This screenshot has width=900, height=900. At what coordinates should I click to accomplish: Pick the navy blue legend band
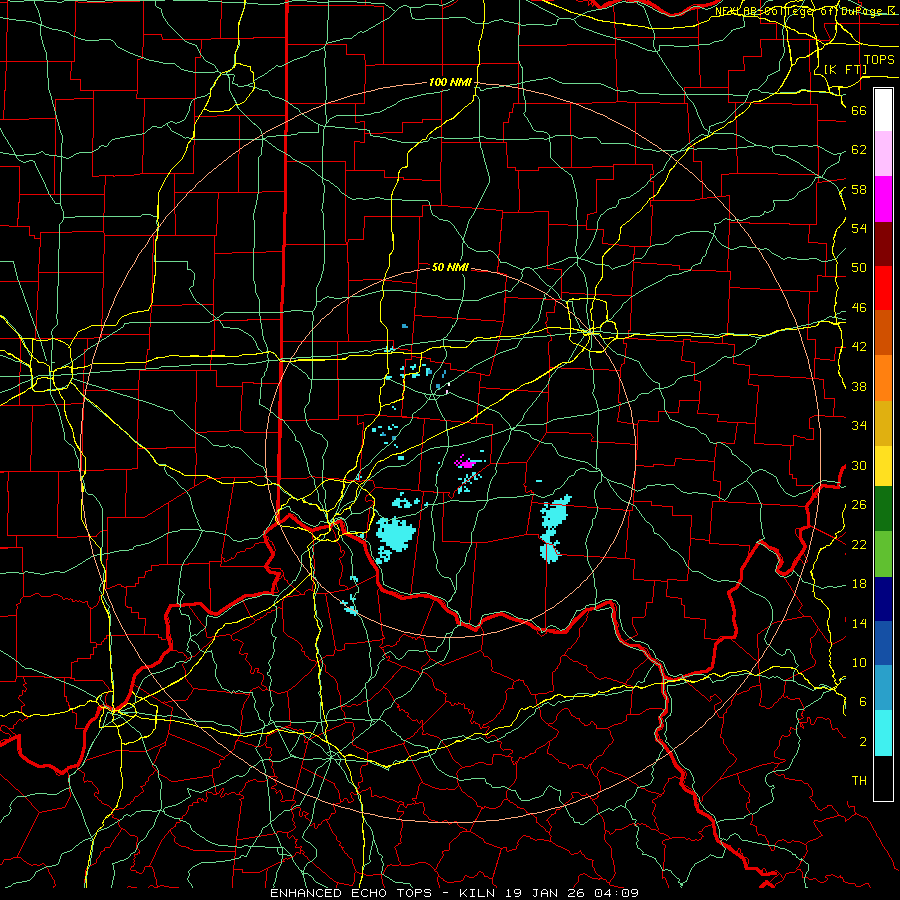point(883,599)
